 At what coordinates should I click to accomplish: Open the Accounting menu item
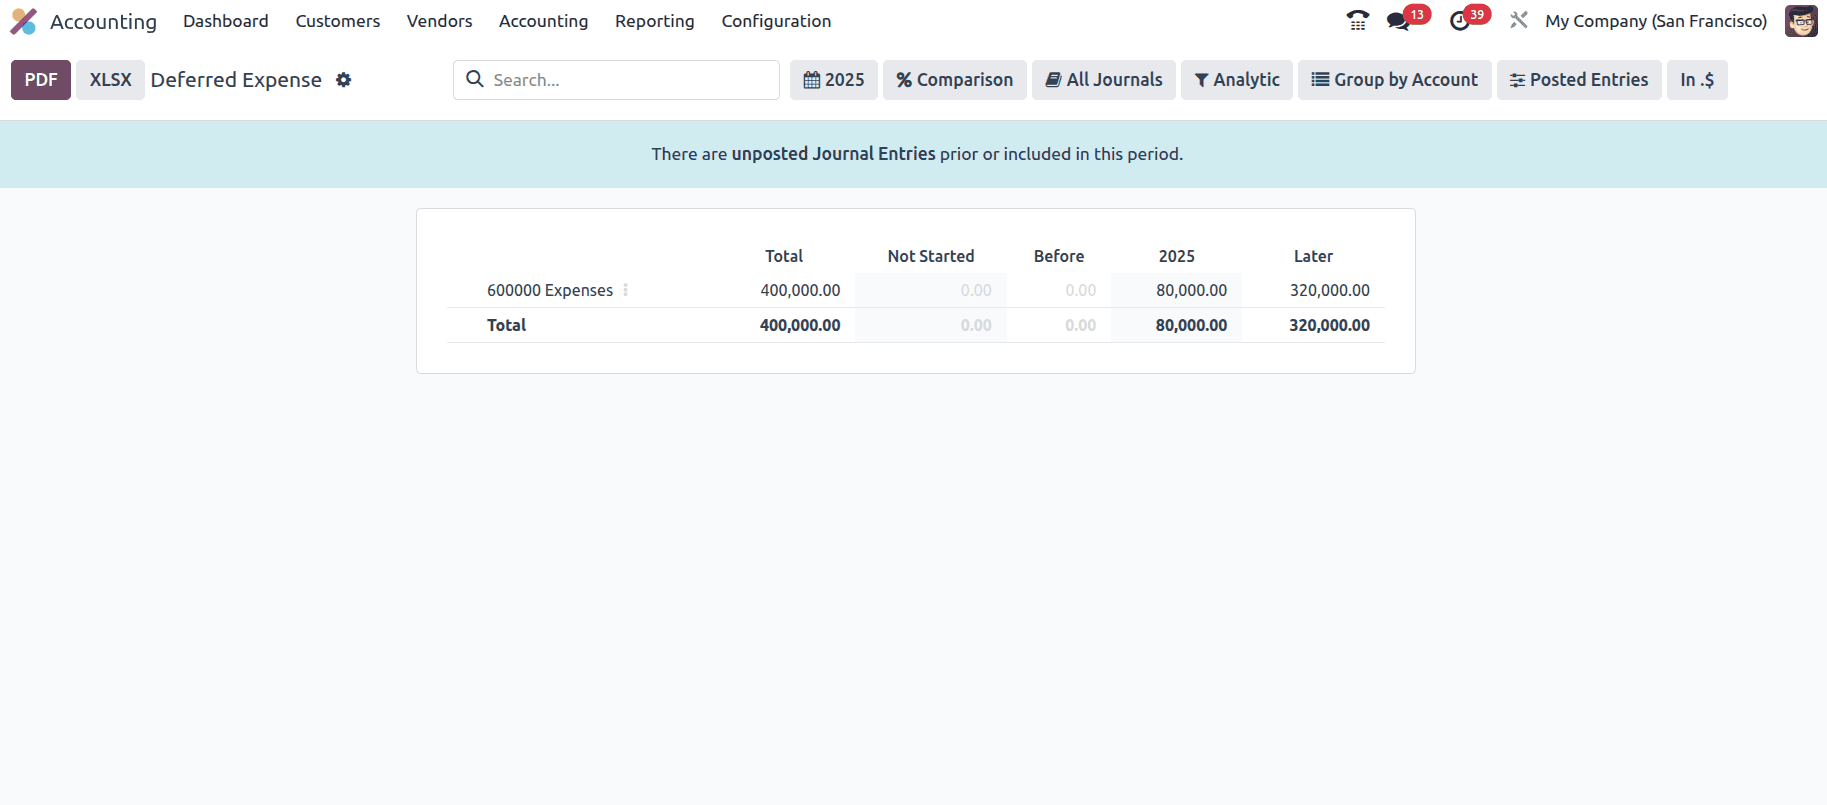coord(543,21)
